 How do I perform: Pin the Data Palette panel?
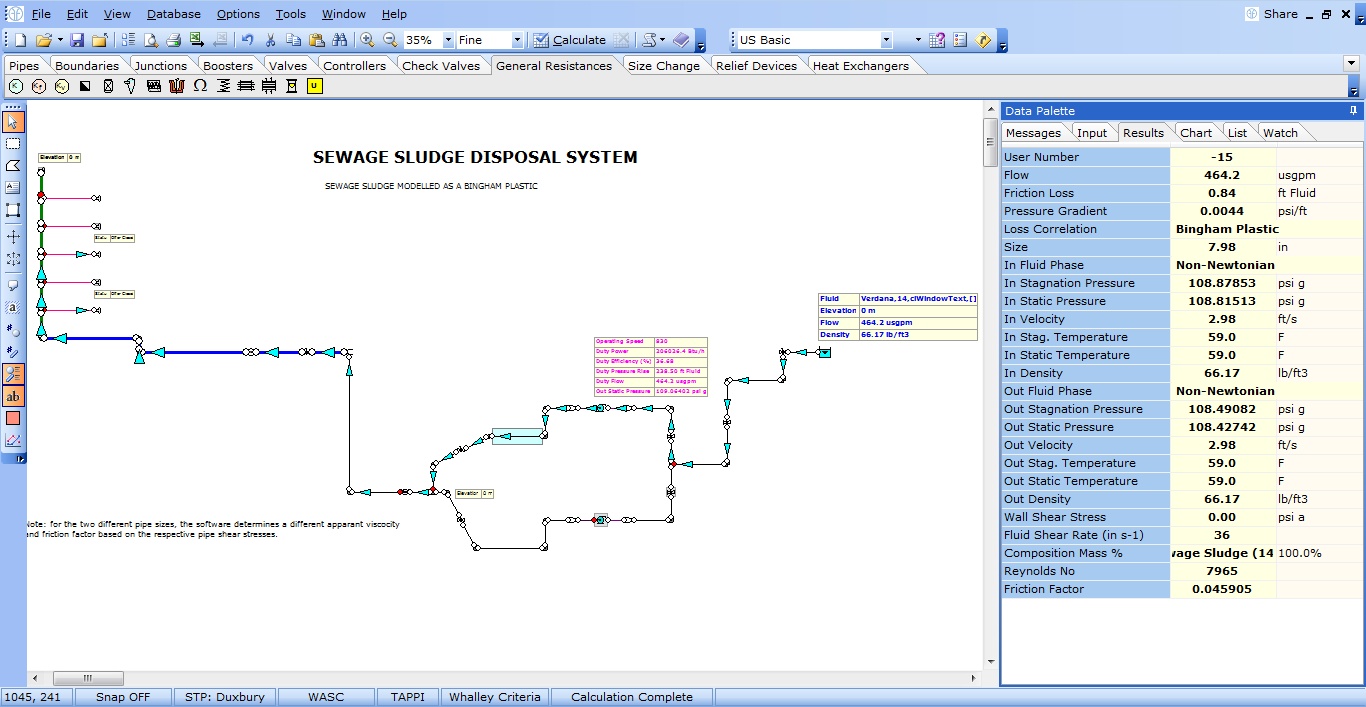click(x=1353, y=110)
